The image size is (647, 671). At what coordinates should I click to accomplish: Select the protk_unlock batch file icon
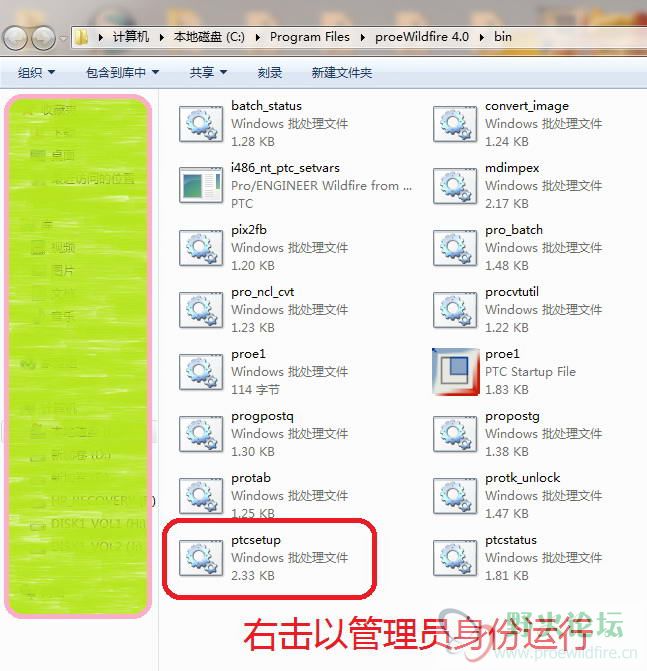[455, 496]
